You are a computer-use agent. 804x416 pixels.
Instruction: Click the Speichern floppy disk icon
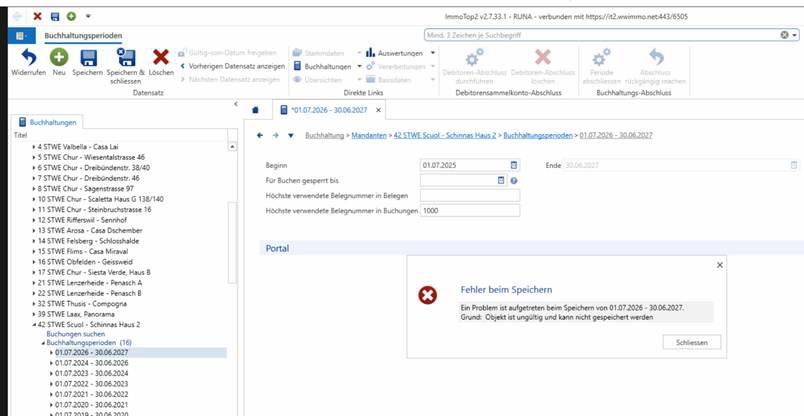coord(88,57)
